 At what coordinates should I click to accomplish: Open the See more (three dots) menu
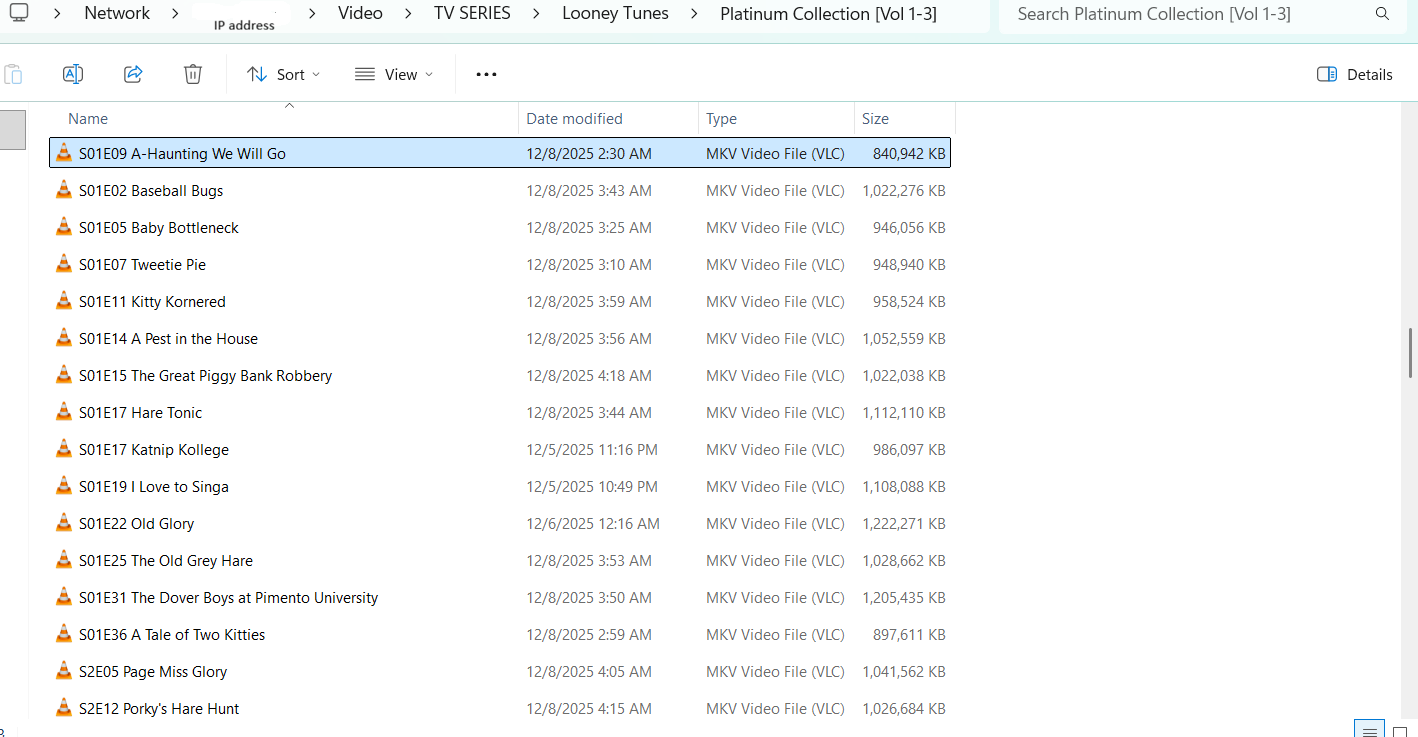[486, 74]
